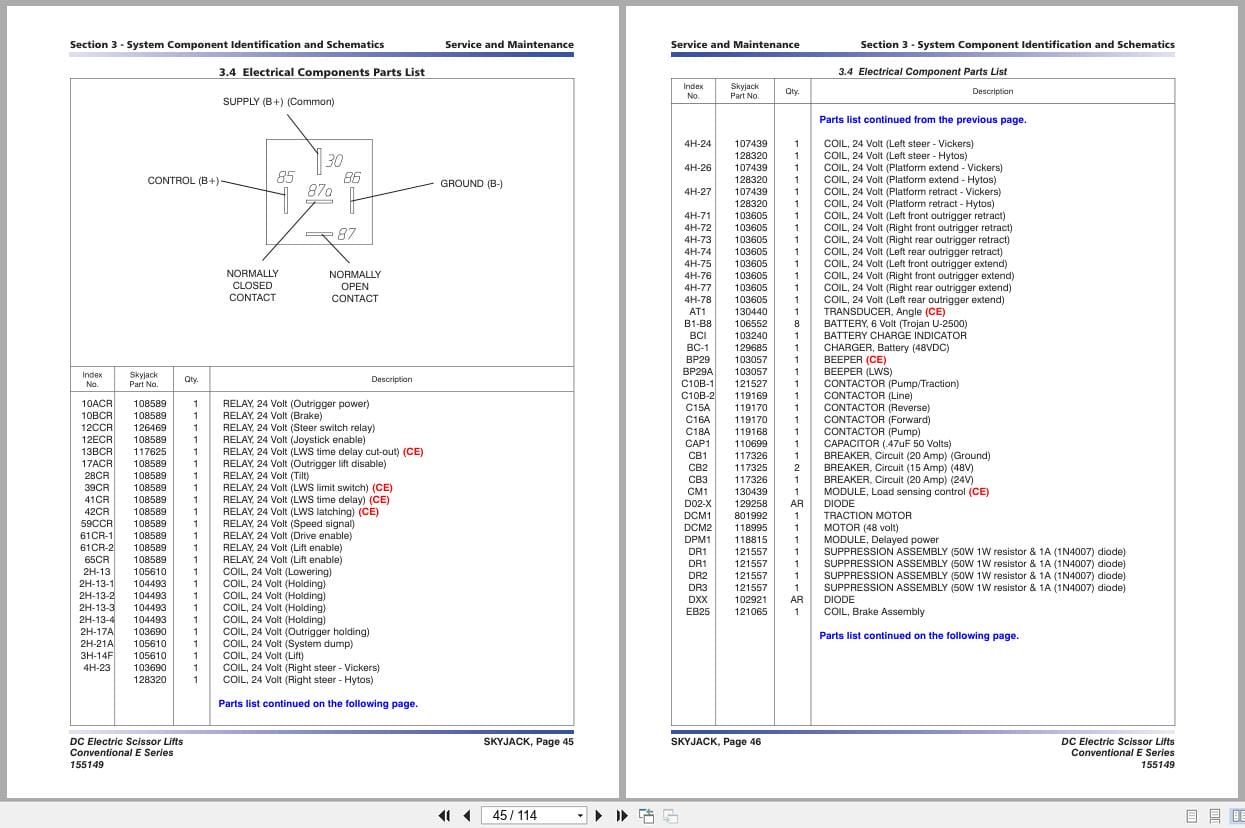Screen dimensions: 1245x828
Task: Click 'CONTACTOR (Reverse)' description
Action: pos(876,408)
